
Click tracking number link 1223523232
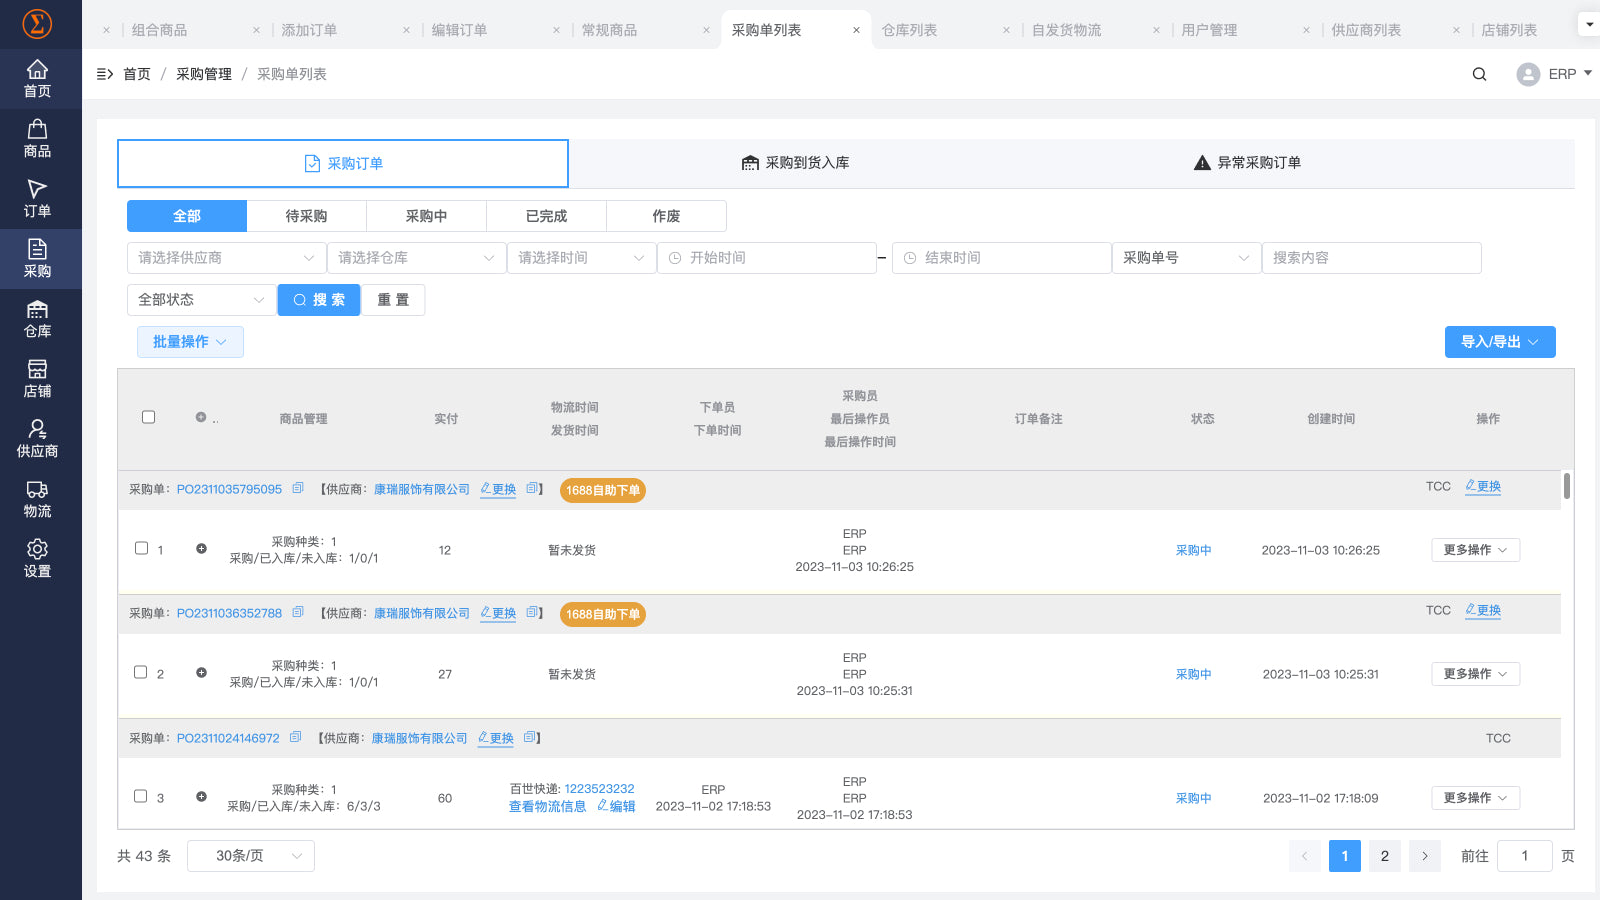click(599, 789)
